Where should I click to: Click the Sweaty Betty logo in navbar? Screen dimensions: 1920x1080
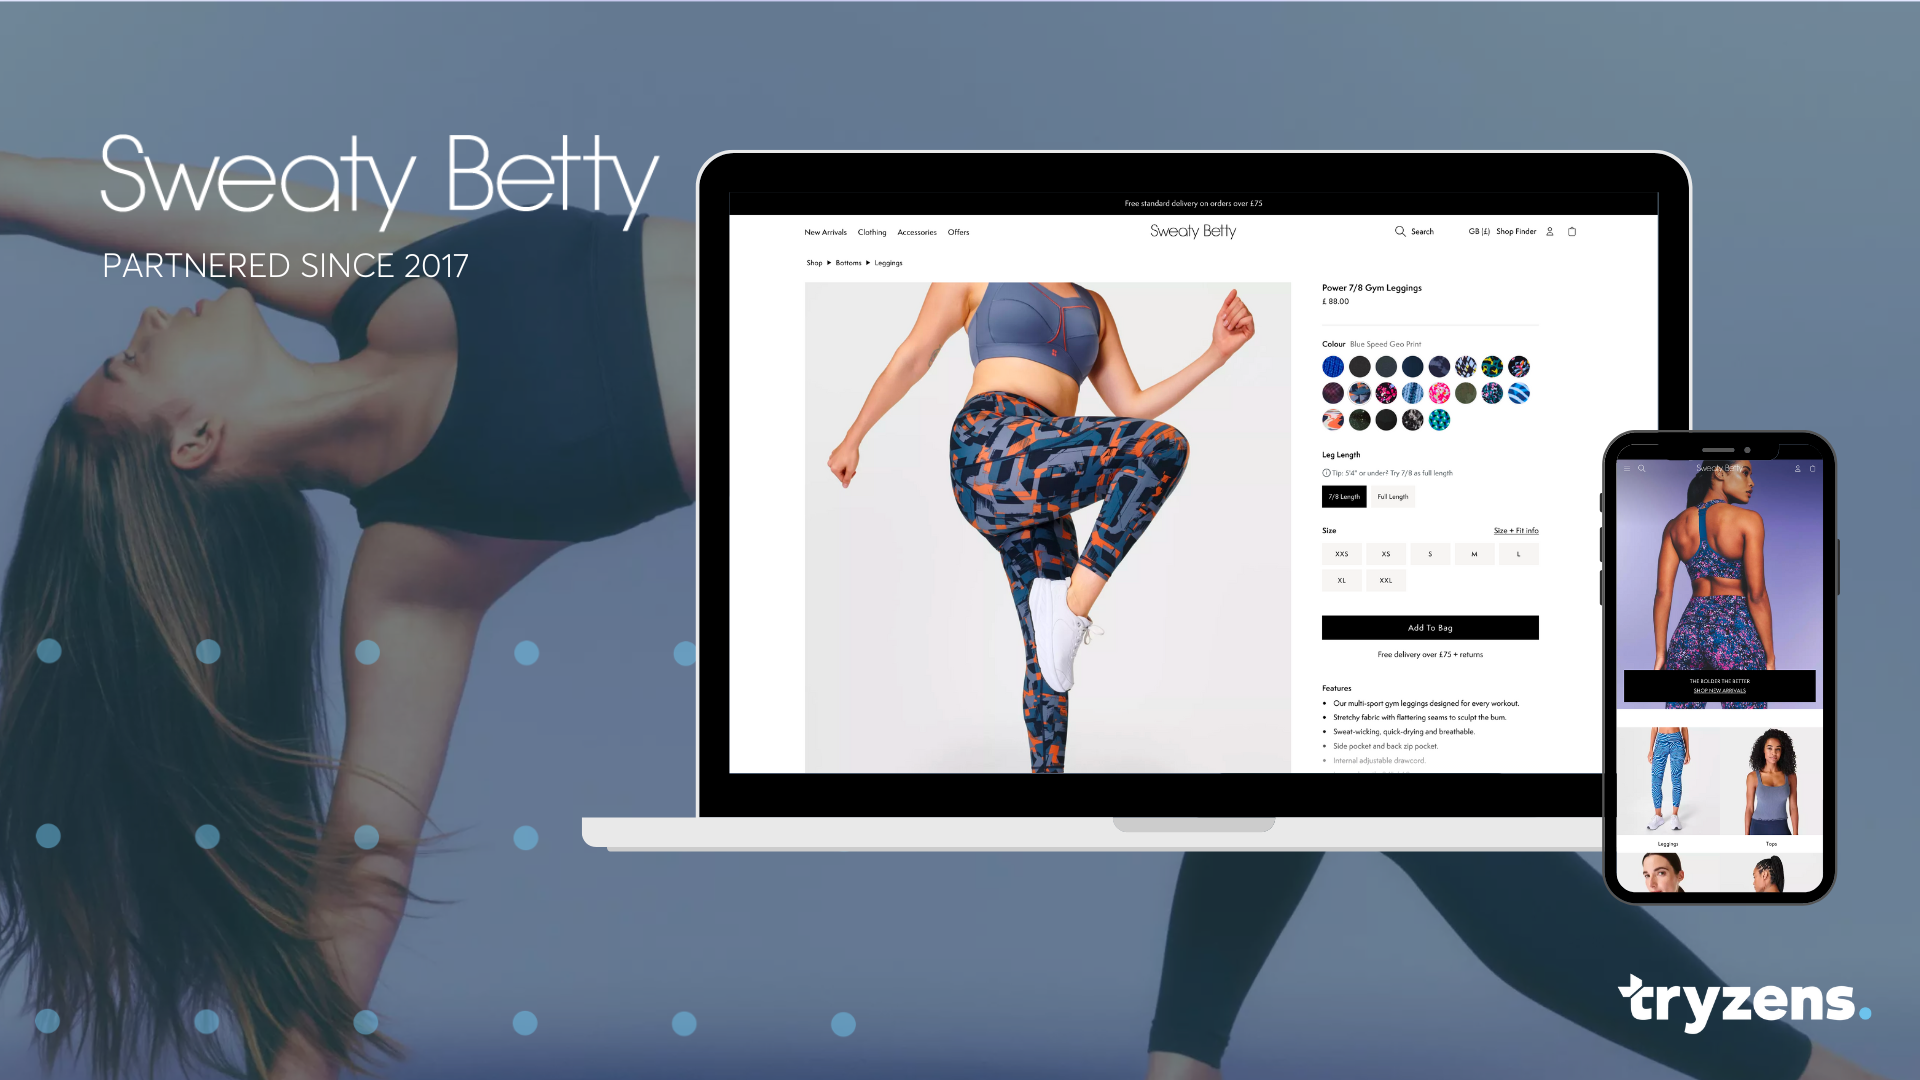(1191, 231)
